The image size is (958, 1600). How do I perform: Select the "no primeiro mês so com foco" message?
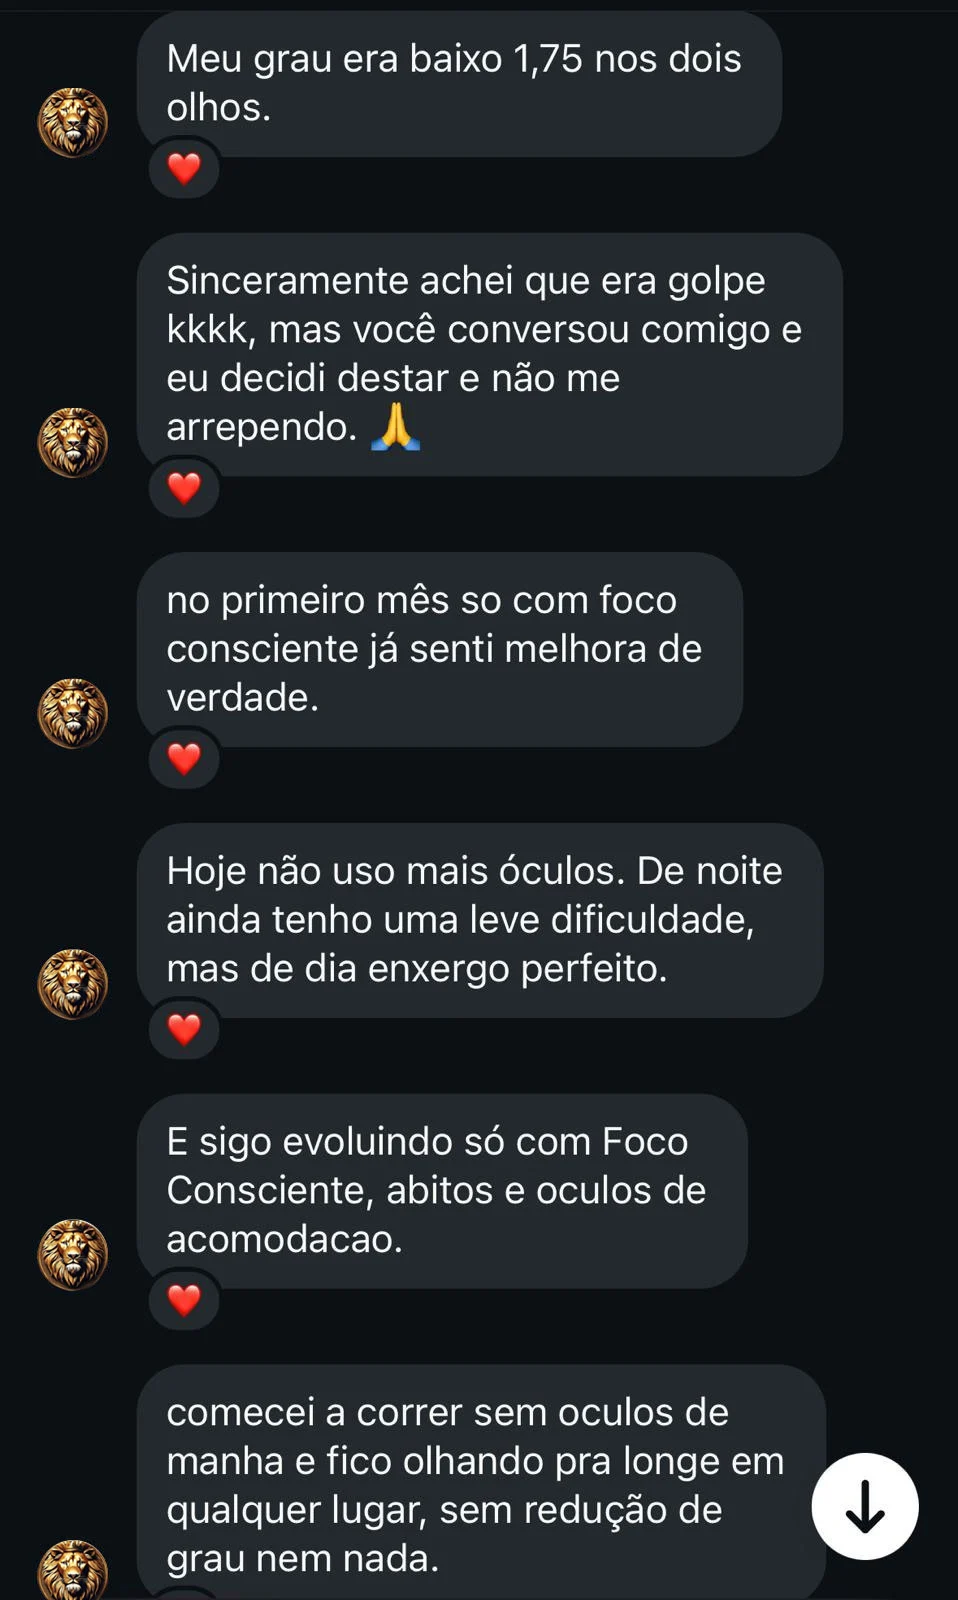pos(439,648)
